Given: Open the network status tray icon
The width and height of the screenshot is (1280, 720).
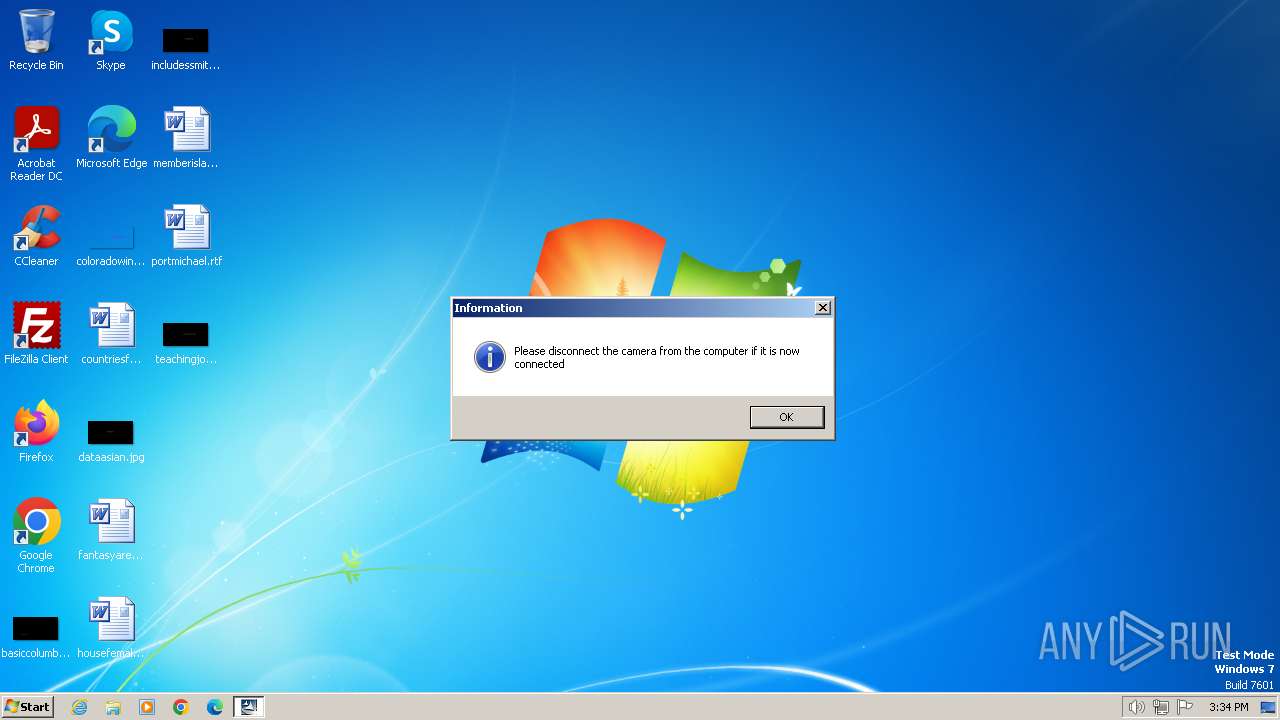Looking at the screenshot, I should [x=1161, y=707].
